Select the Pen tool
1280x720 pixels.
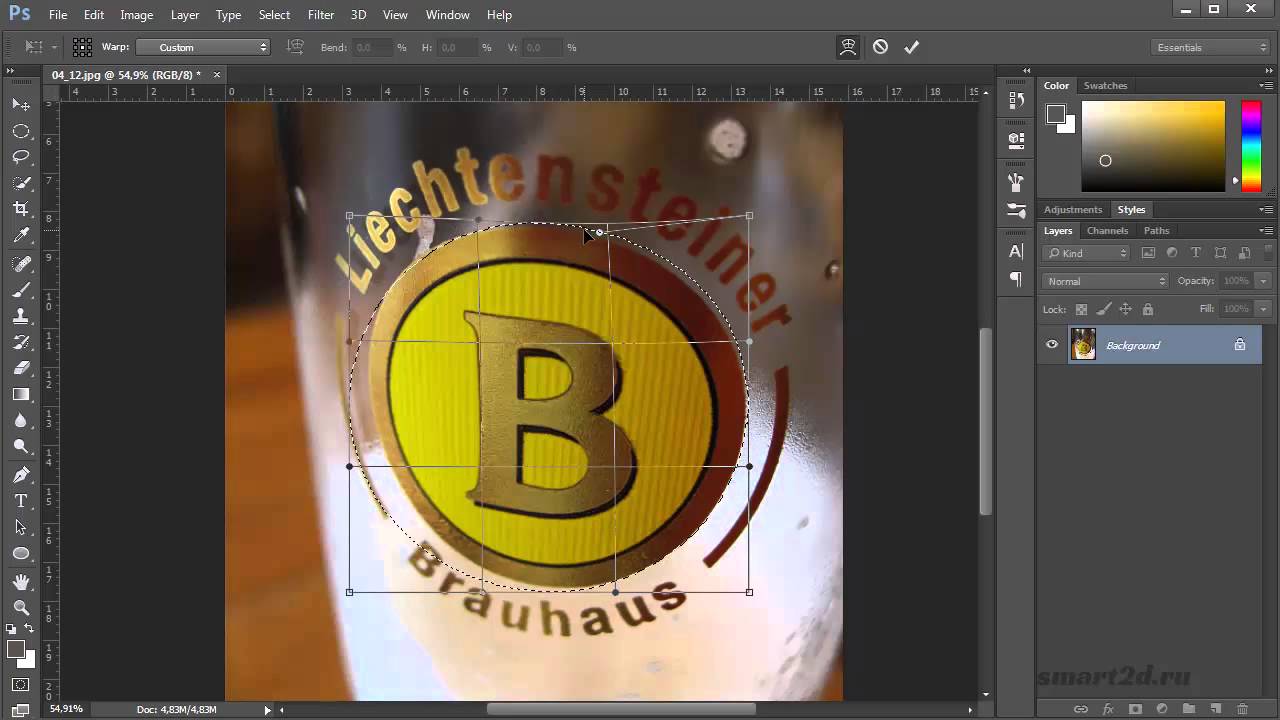tap(21, 475)
